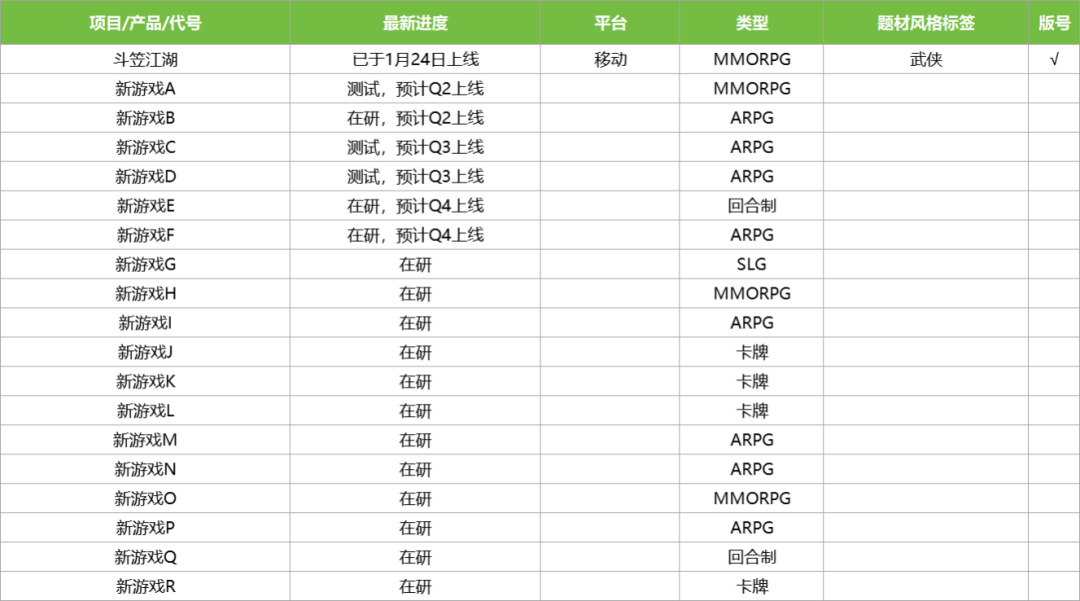Screen dimensions: 1080x601
Task: Select the 移动 platform cell
Action: 610,59
